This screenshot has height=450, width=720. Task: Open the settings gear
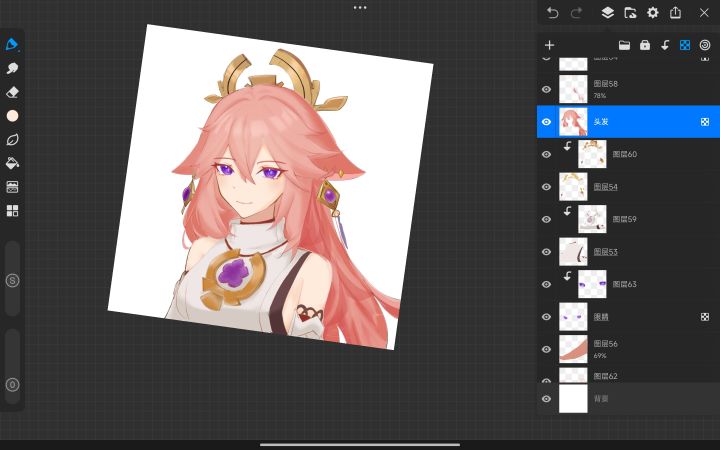(x=652, y=13)
